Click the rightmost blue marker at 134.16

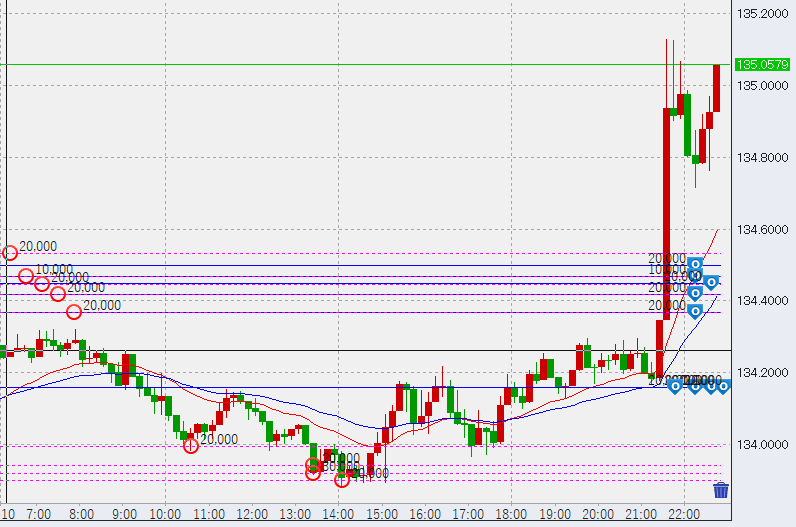click(723, 386)
